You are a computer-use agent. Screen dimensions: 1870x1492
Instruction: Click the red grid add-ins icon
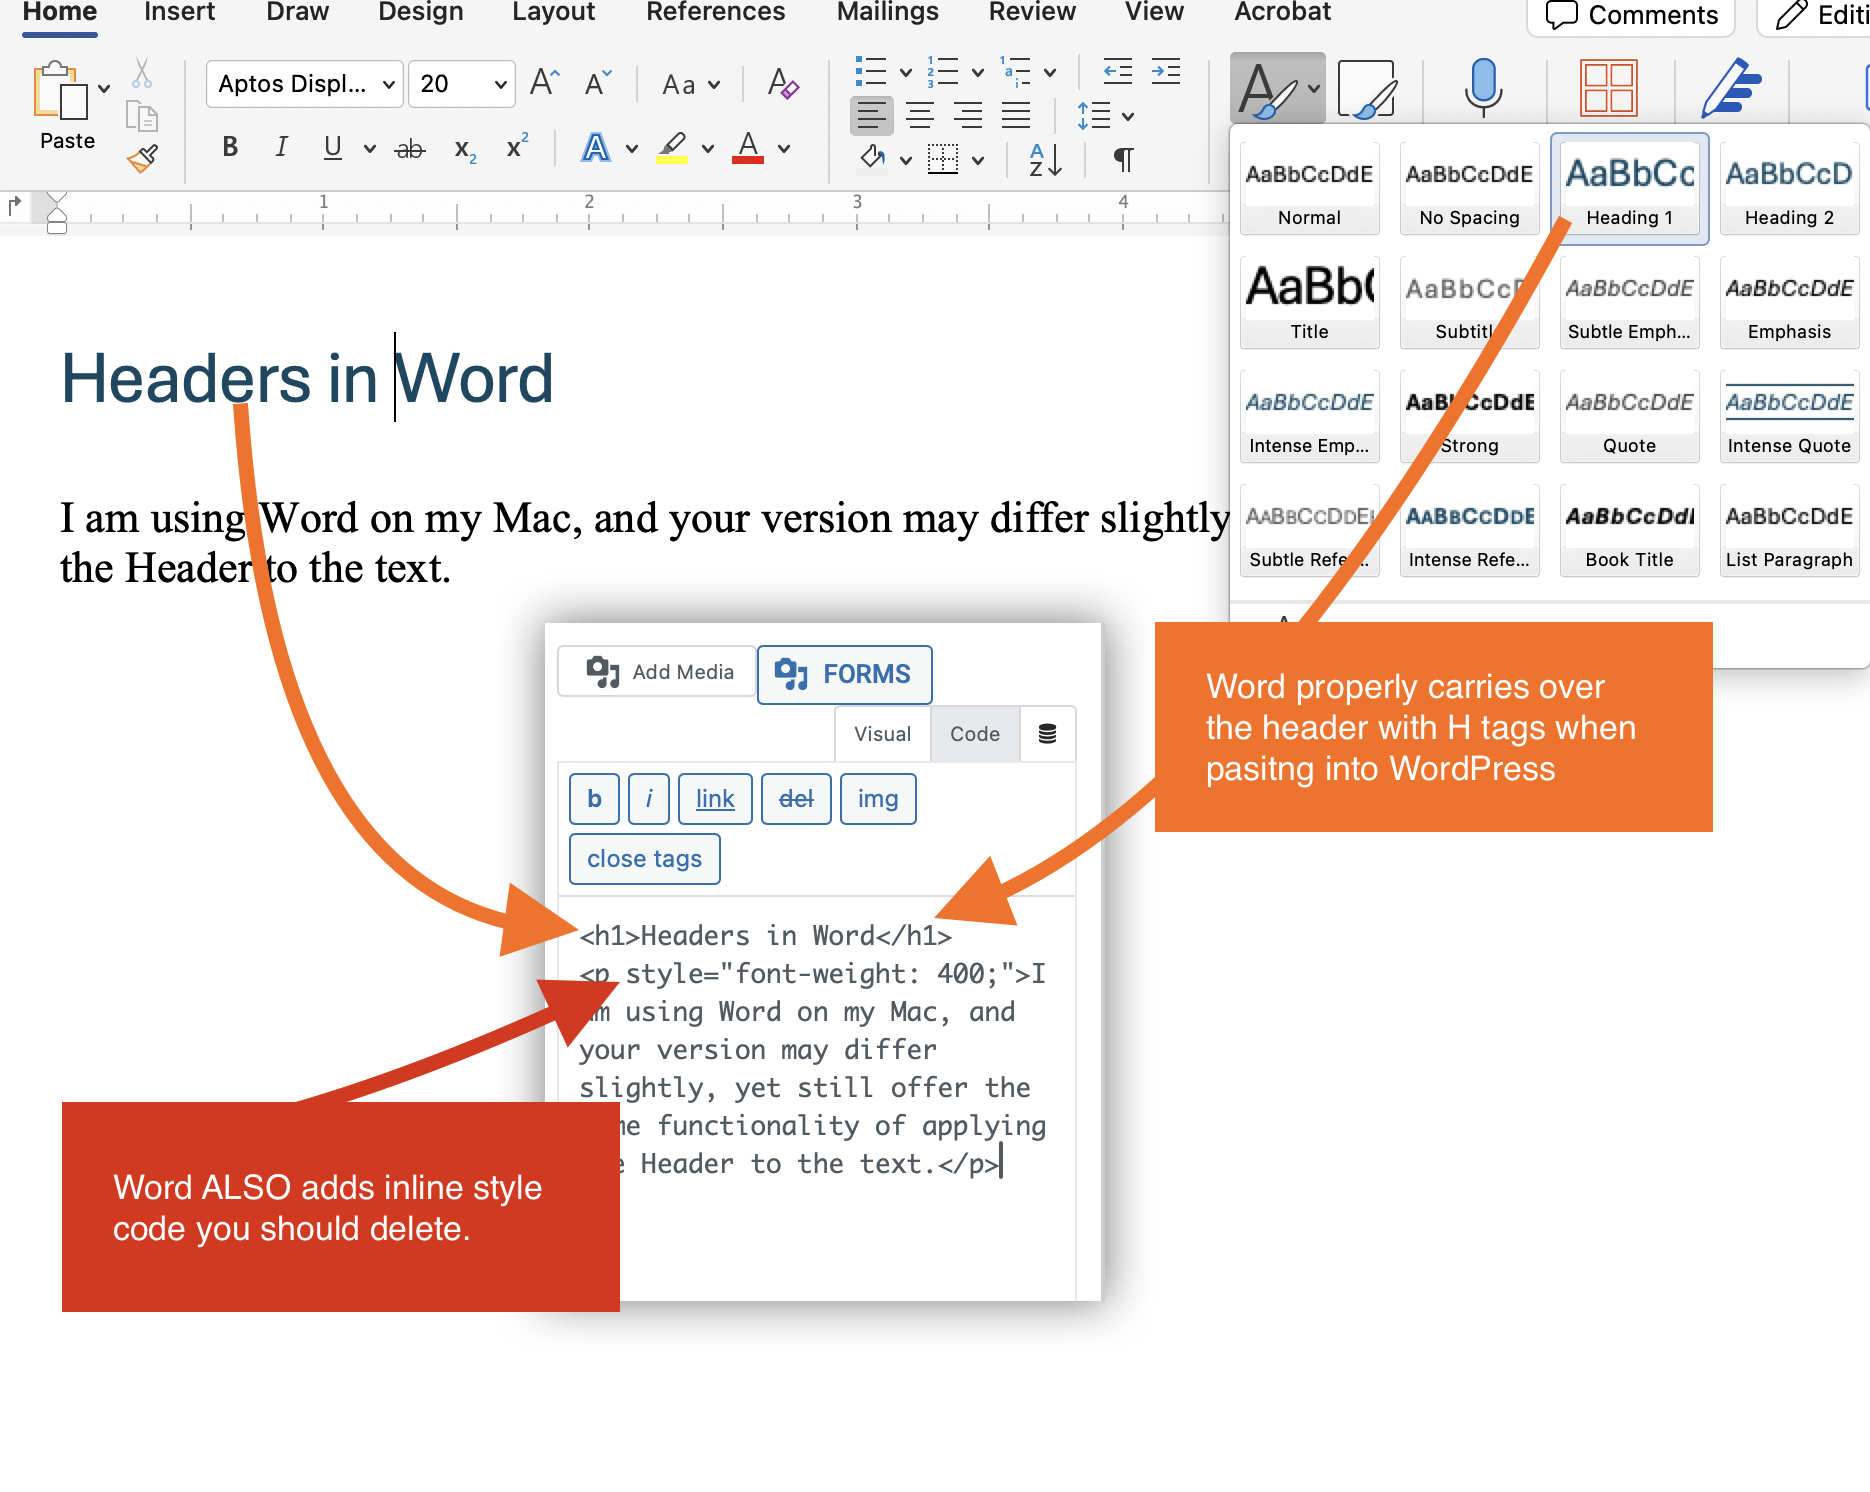[x=1608, y=88]
